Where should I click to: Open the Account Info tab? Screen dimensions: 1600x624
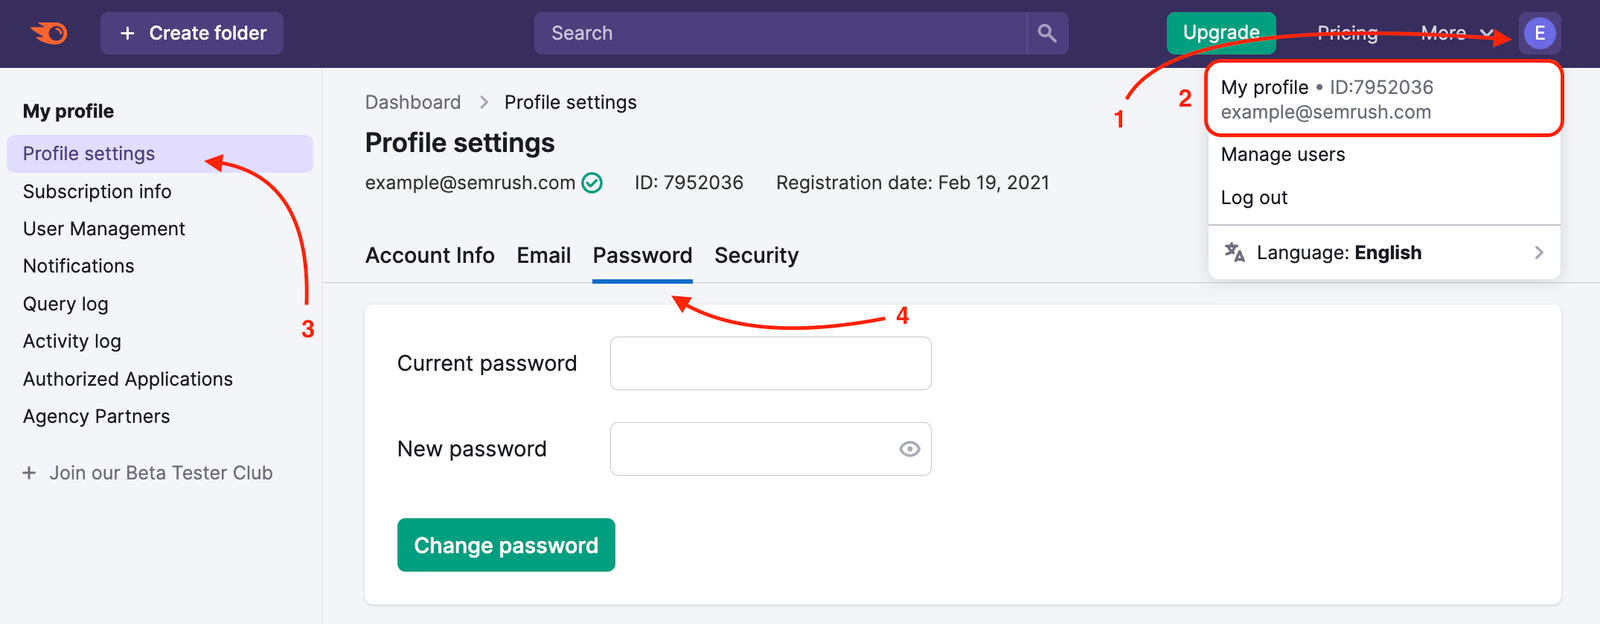(430, 255)
